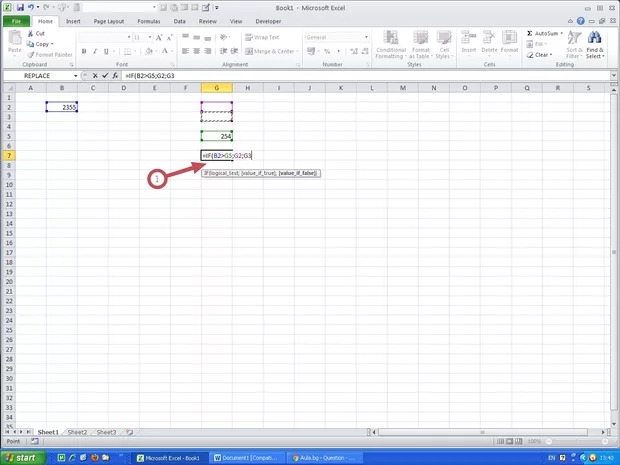This screenshot has height=465, width=620.
Task: Click Wrap Text button
Action: 262,37
